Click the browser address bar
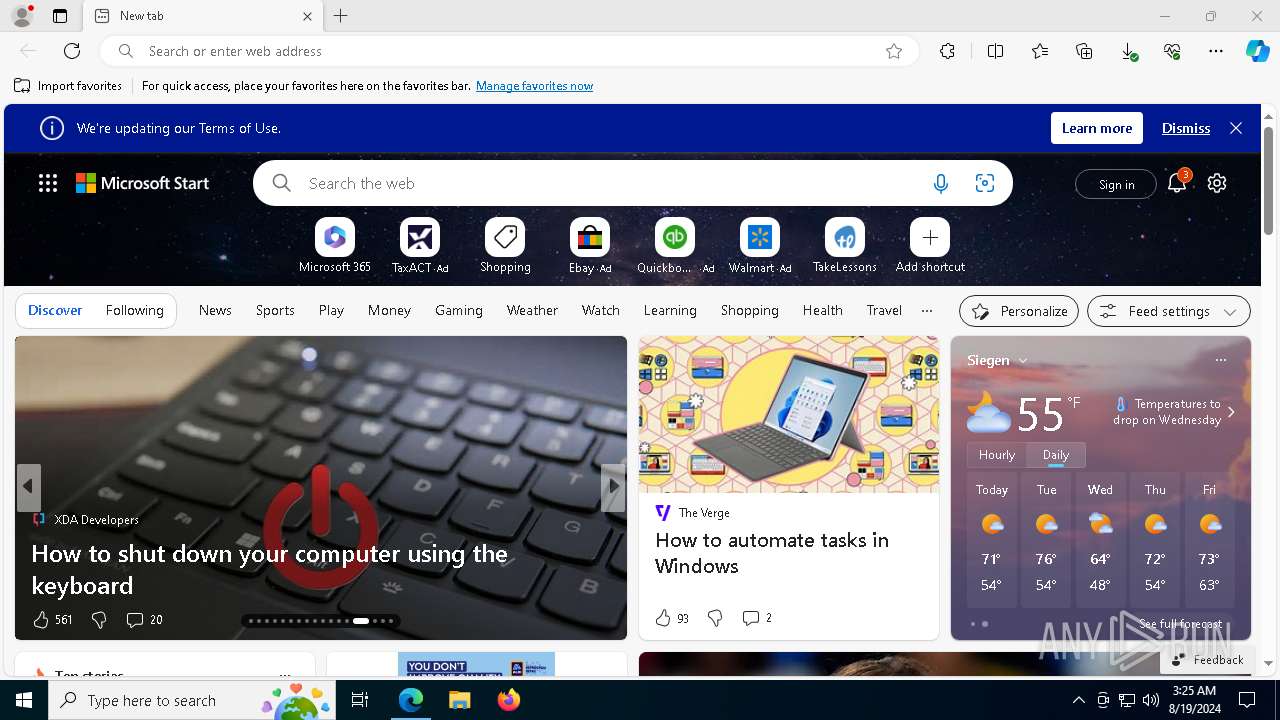 click(x=510, y=51)
